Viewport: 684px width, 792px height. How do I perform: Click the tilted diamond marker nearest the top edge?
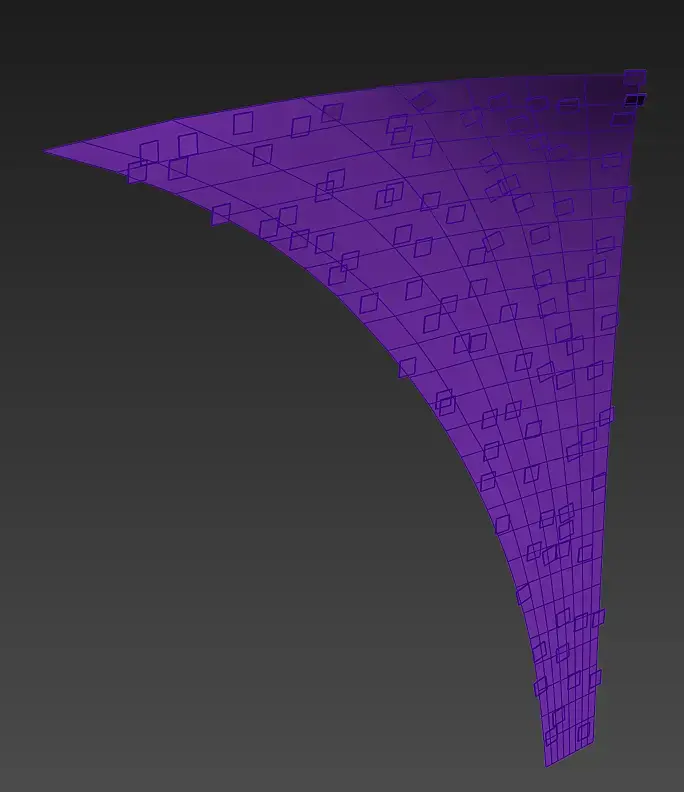coord(423,101)
